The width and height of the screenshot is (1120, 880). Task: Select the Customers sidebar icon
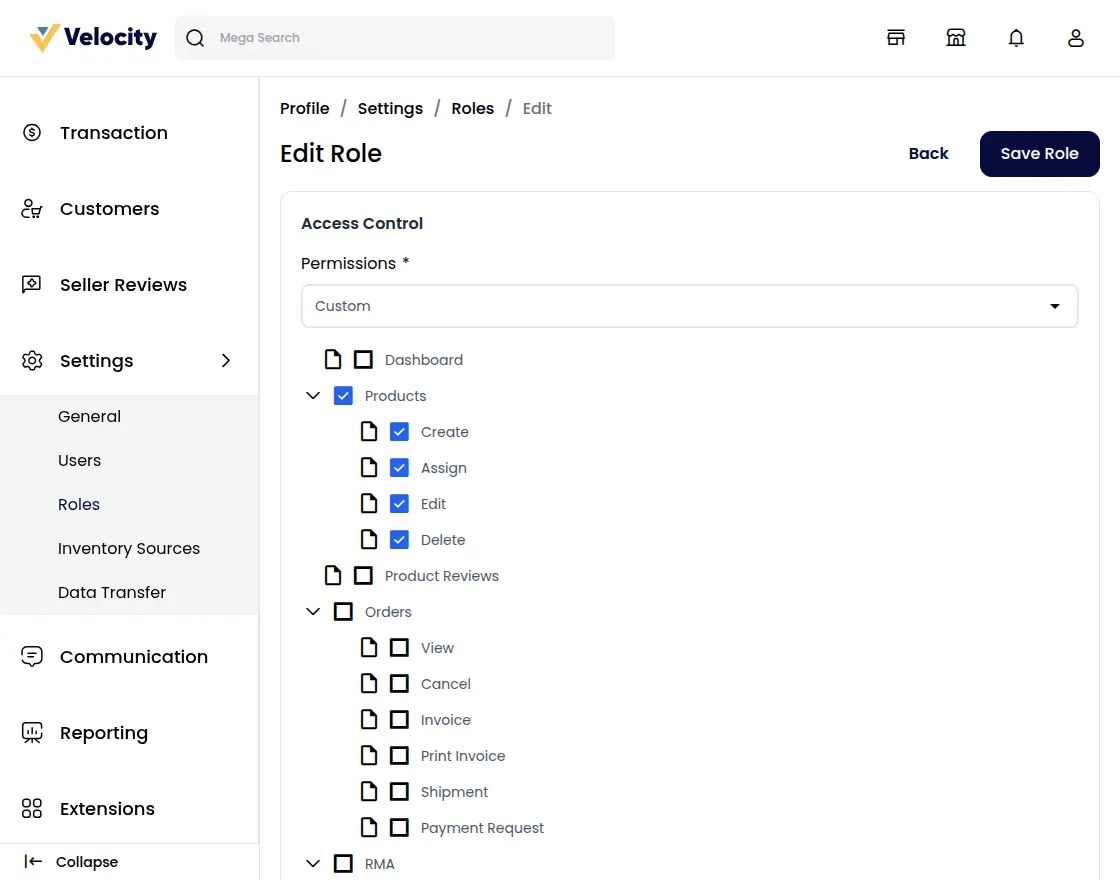pos(31,208)
